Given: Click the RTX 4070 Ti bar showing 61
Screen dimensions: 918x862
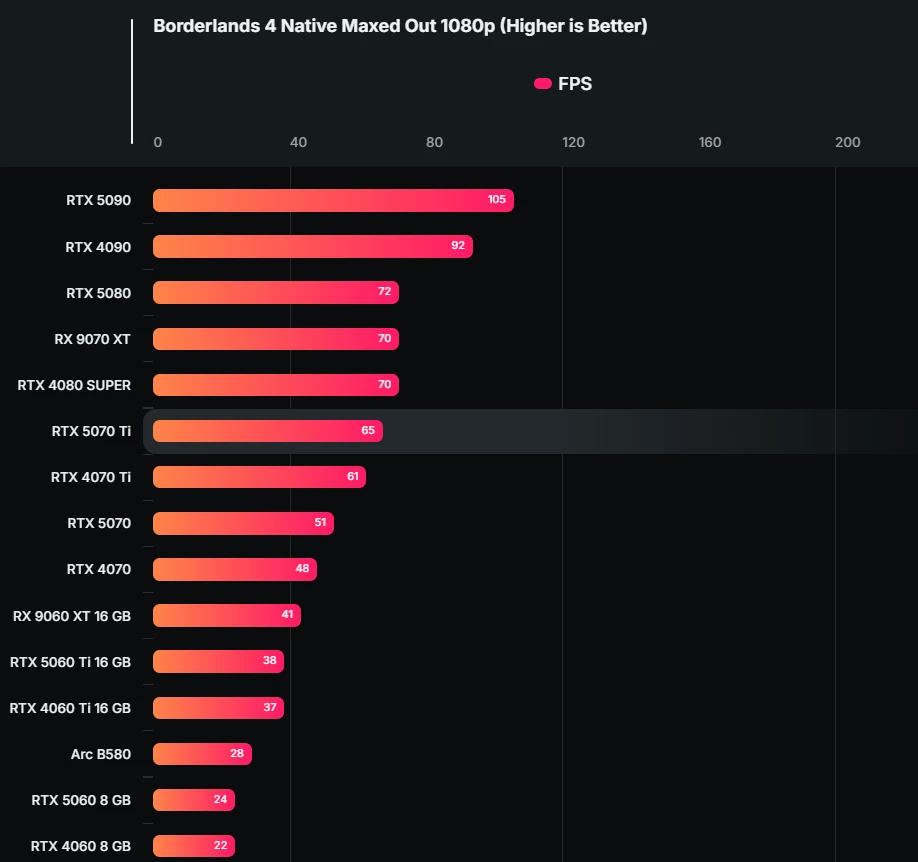Looking at the screenshot, I should [259, 477].
